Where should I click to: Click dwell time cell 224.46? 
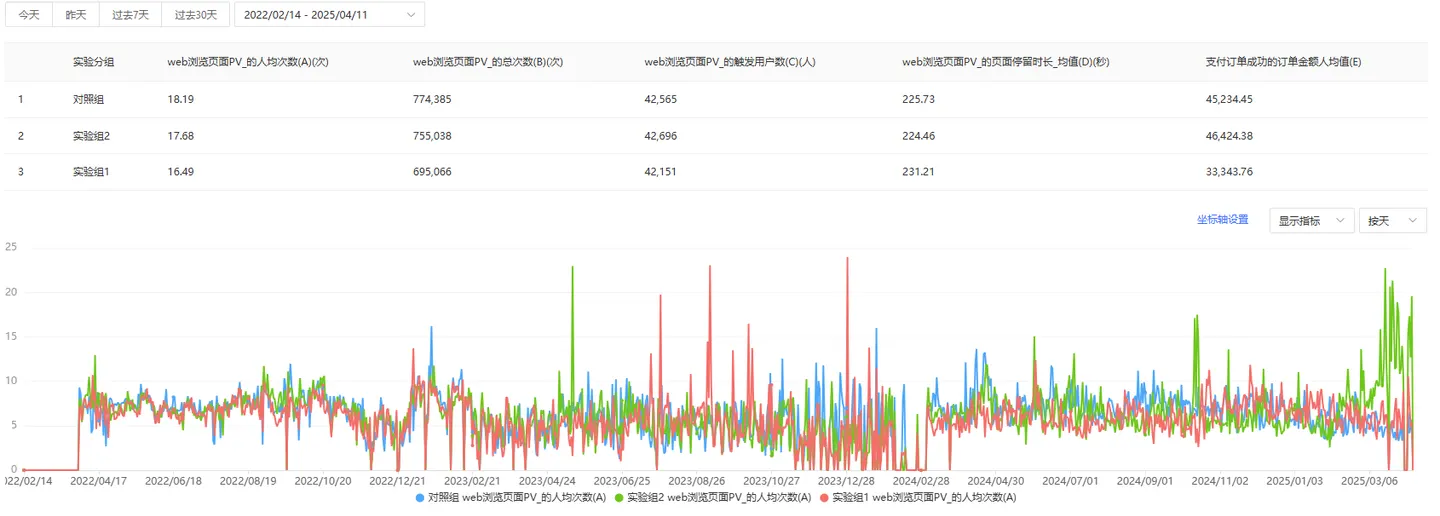coord(919,136)
